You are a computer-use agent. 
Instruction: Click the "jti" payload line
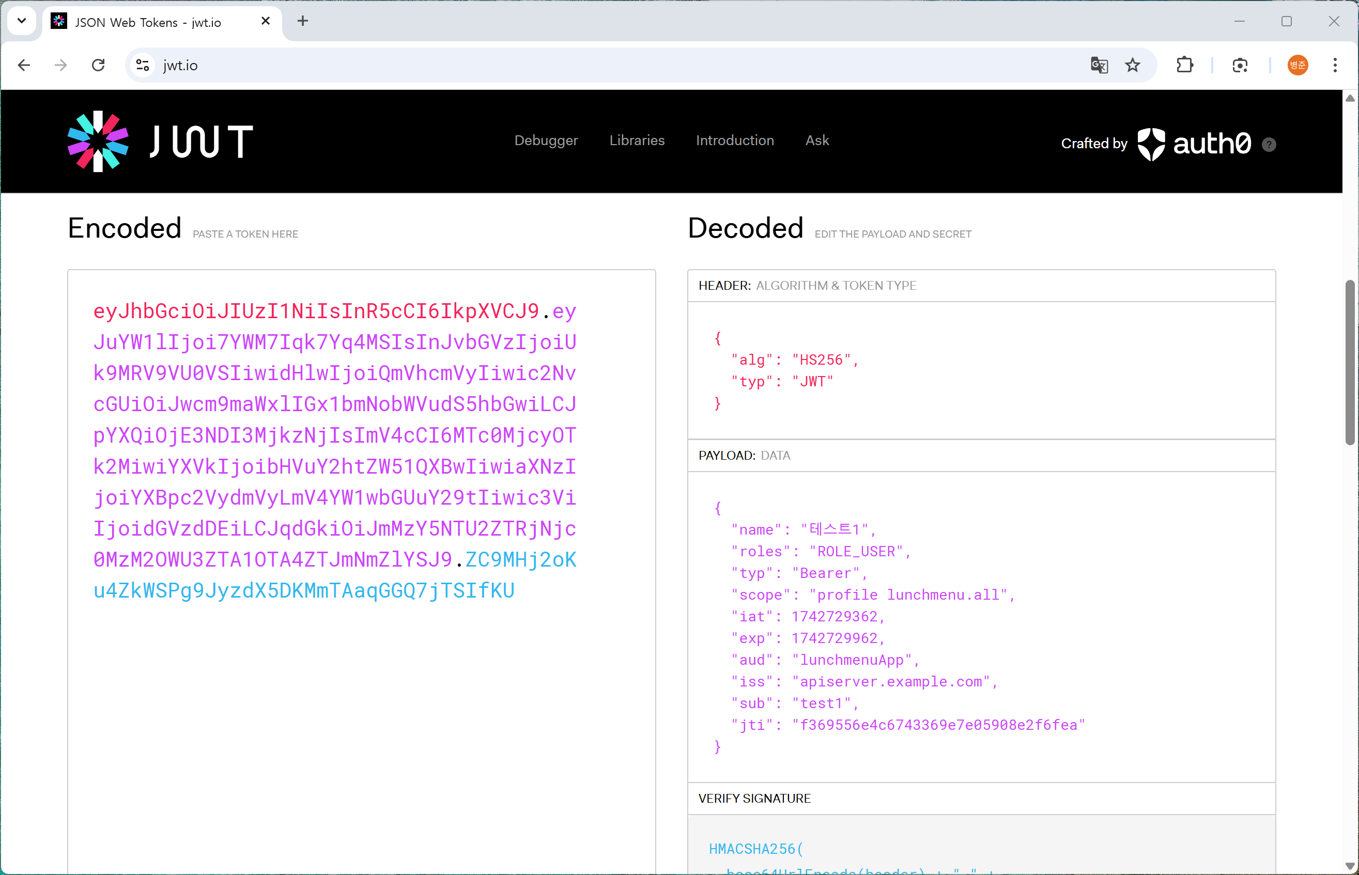[x=908, y=725]
